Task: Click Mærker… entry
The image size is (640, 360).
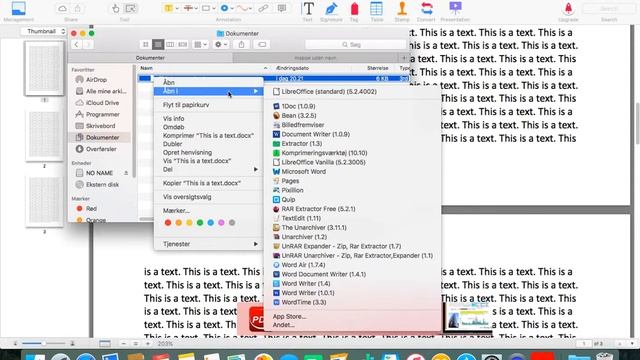Action: pos(176,211)
